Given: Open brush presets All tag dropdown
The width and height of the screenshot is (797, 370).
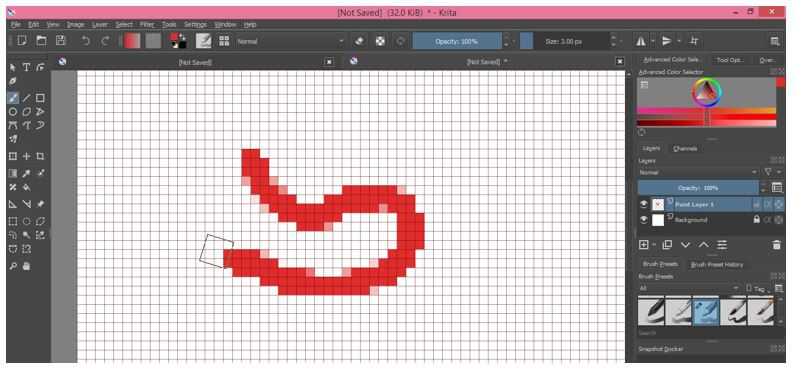Looking at the screenshot, I should click(689, 289).
